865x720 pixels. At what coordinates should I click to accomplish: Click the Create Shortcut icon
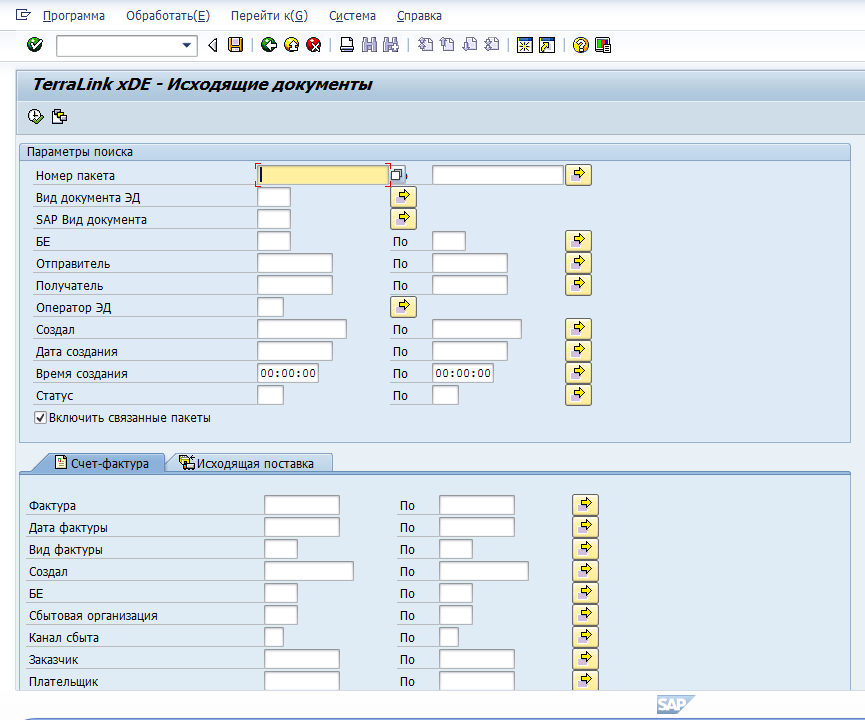coord(547,45)
